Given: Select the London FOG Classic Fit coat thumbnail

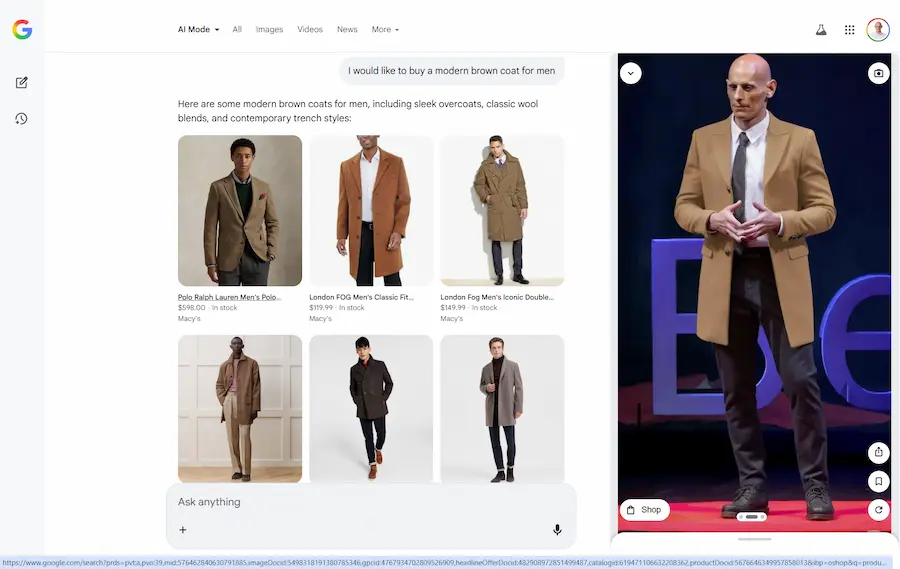Looking at the screenshot, I should coord(371,211).
